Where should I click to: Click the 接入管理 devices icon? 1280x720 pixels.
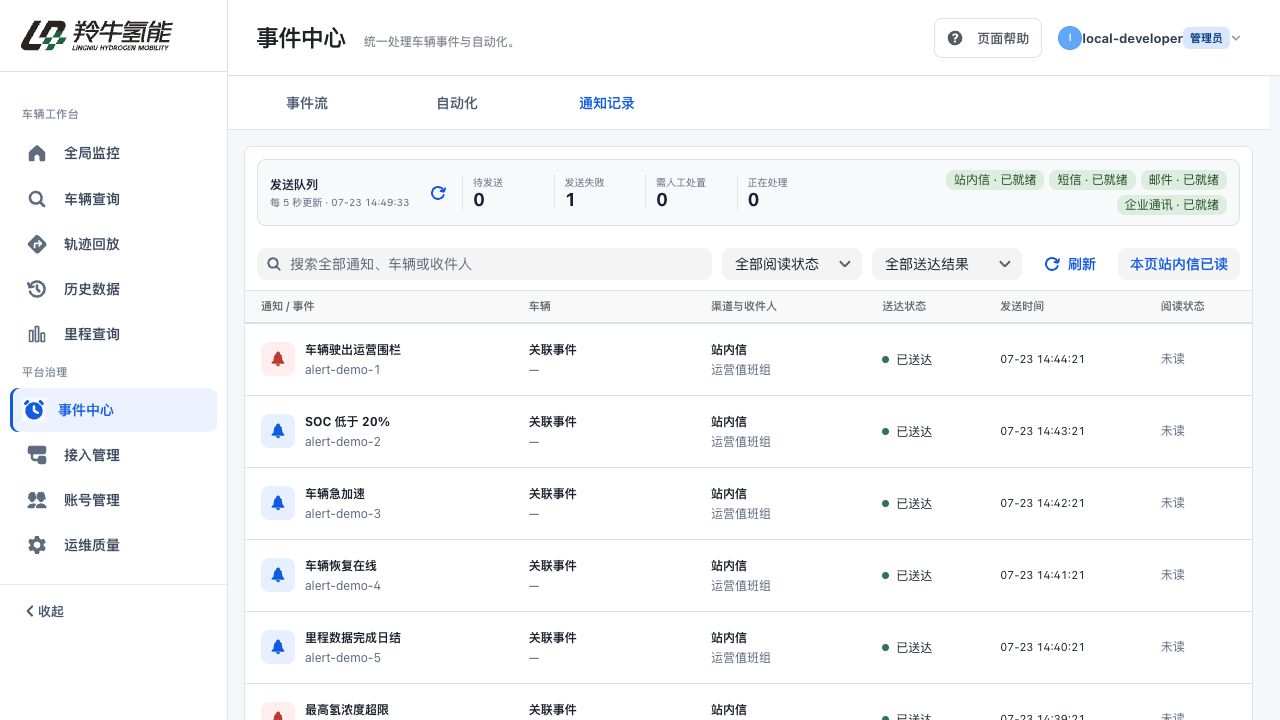[x=37, y=455]
